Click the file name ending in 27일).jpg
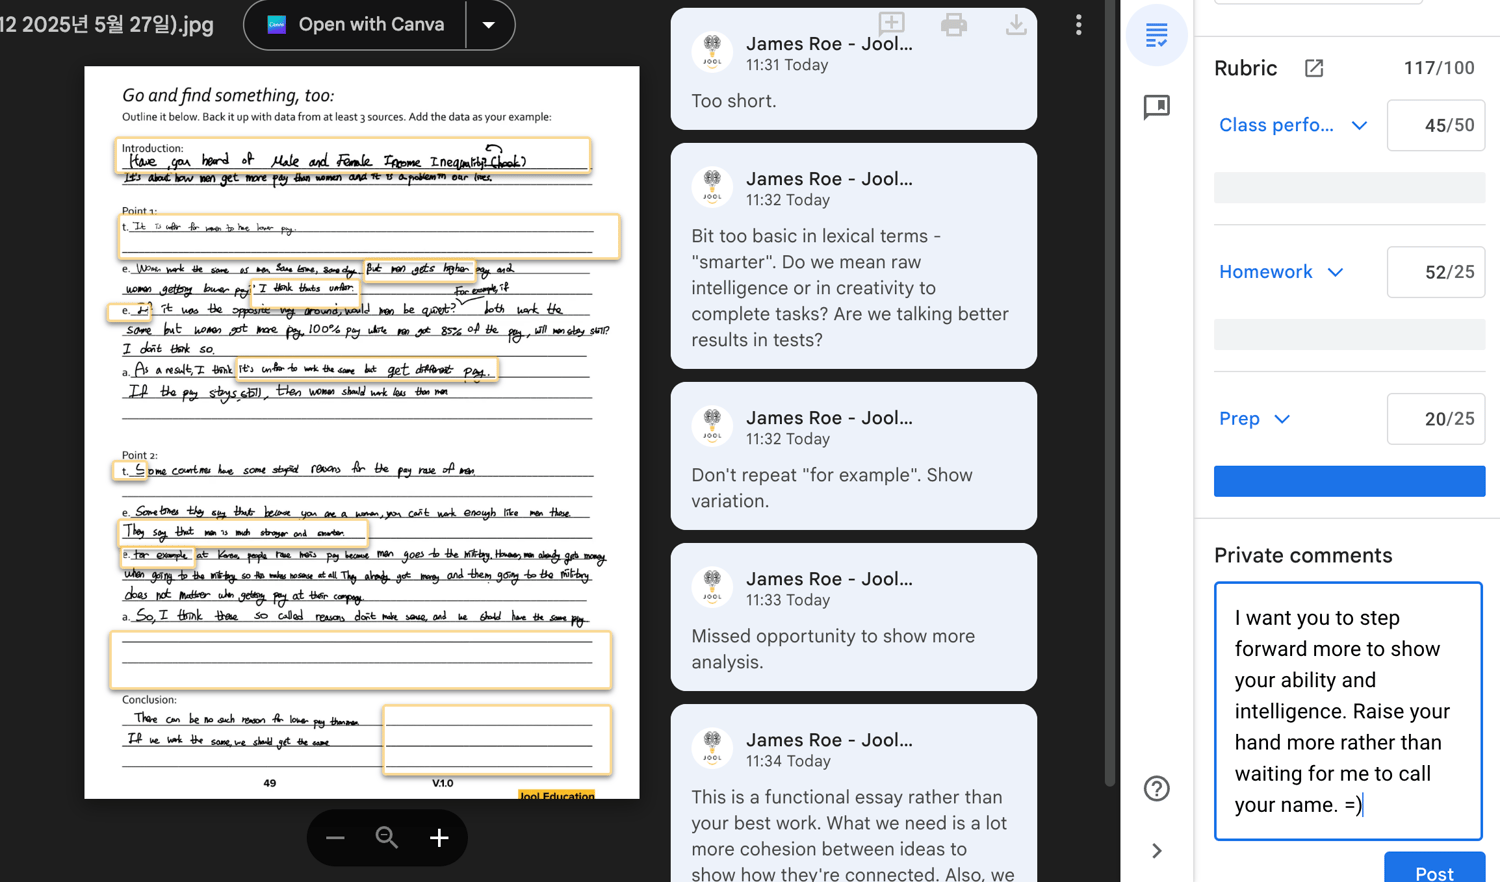Screen dimensions: 1500x882 tap(106, 24)
